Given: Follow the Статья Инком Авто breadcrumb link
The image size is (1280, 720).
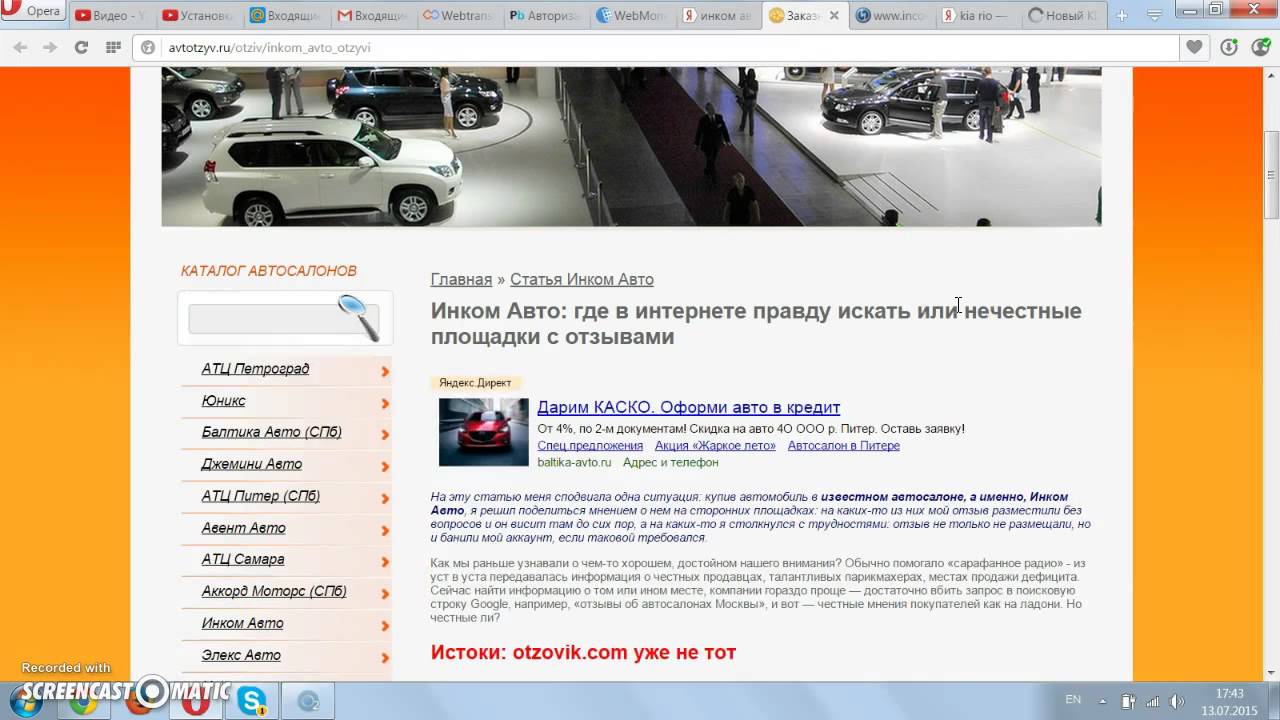Looking at the screenshot, I should [x=582, y=280].
